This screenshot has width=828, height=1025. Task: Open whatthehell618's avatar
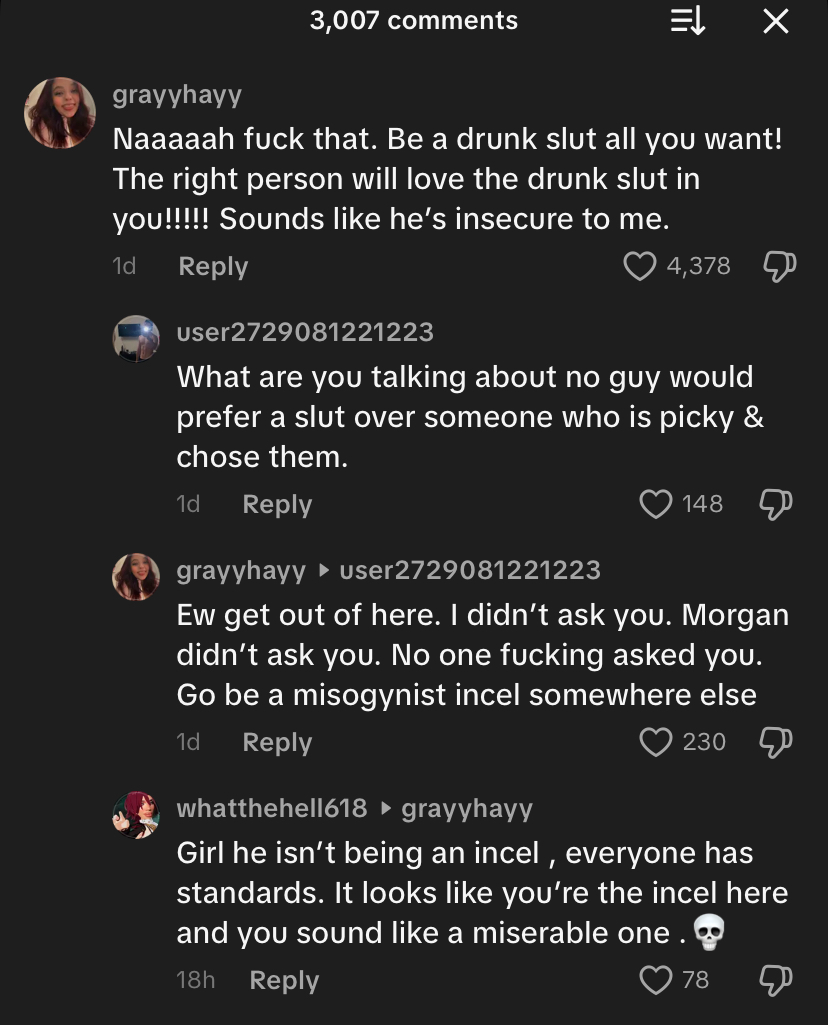pyautogui.click(x=136, y=814)
